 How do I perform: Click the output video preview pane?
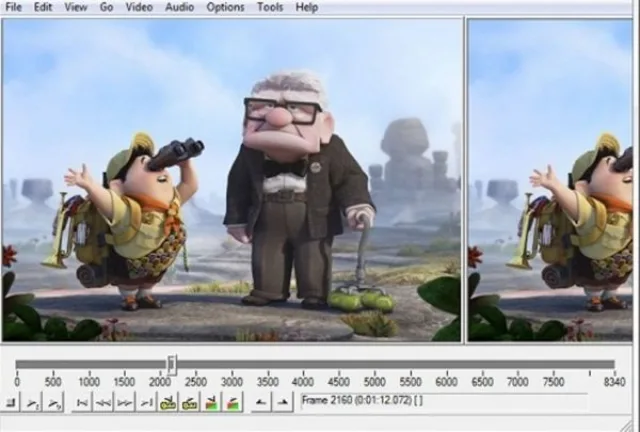(550, 180)
